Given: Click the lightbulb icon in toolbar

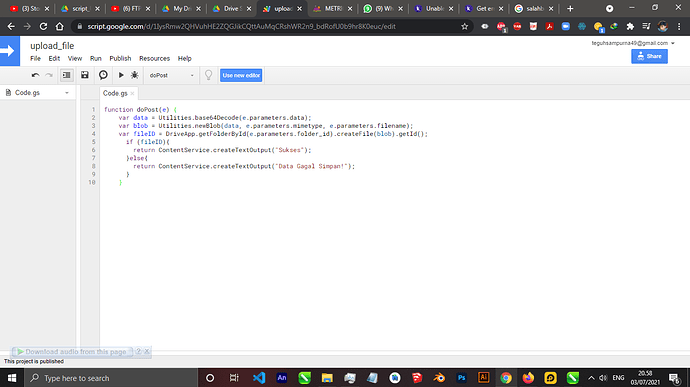Looking at the screenshot, I should coord(209,75).
